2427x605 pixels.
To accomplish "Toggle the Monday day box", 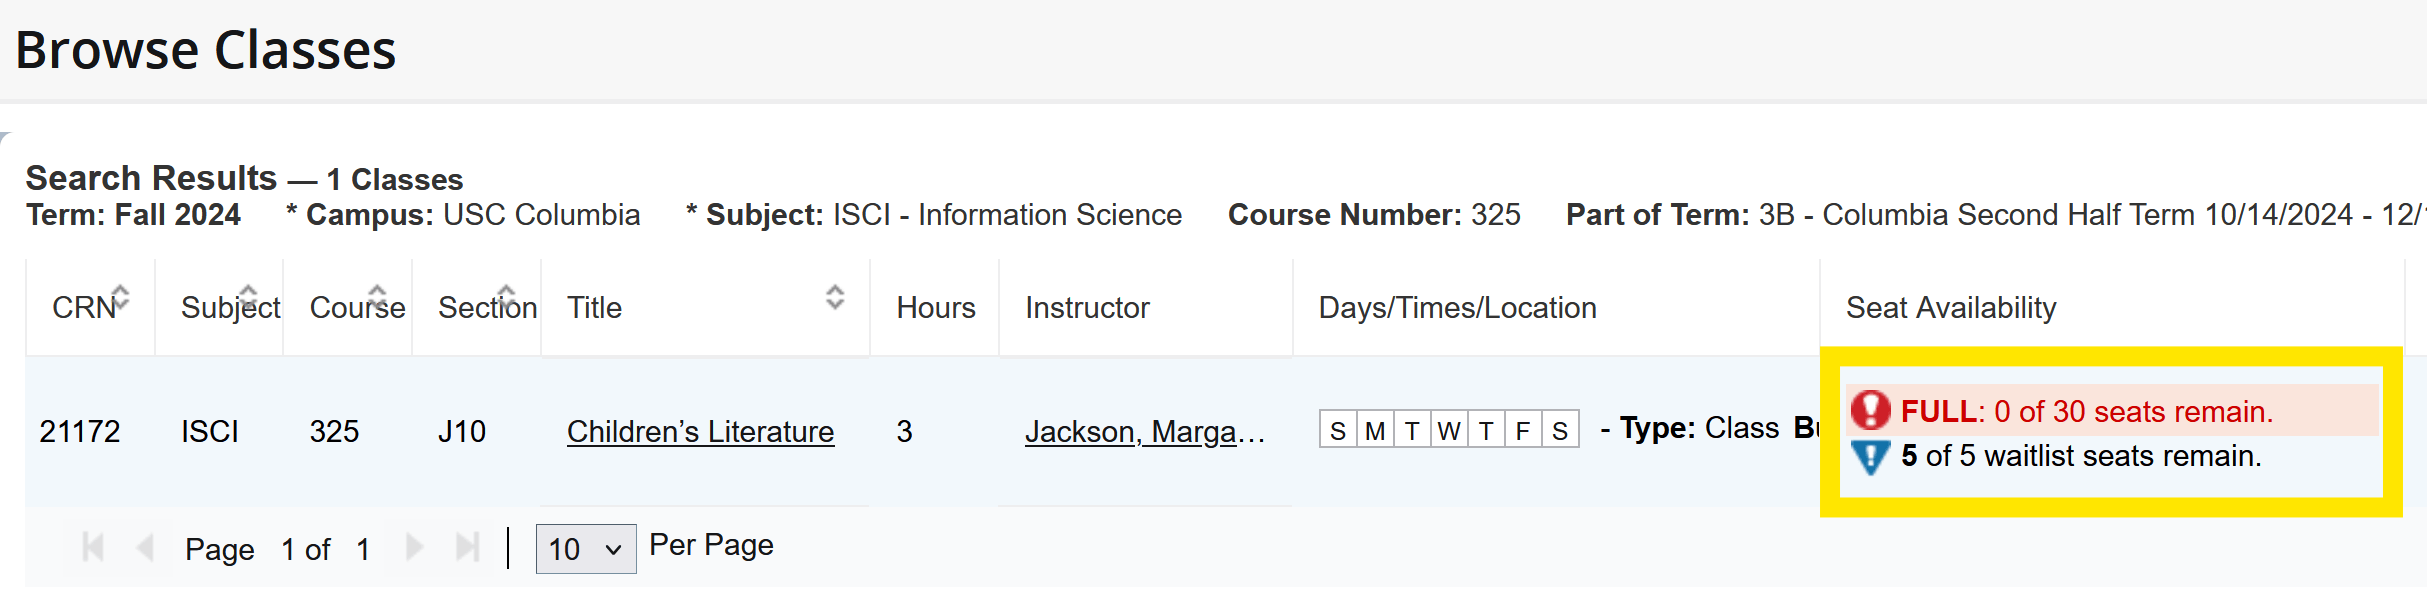I will click(x=1375, y=430).
